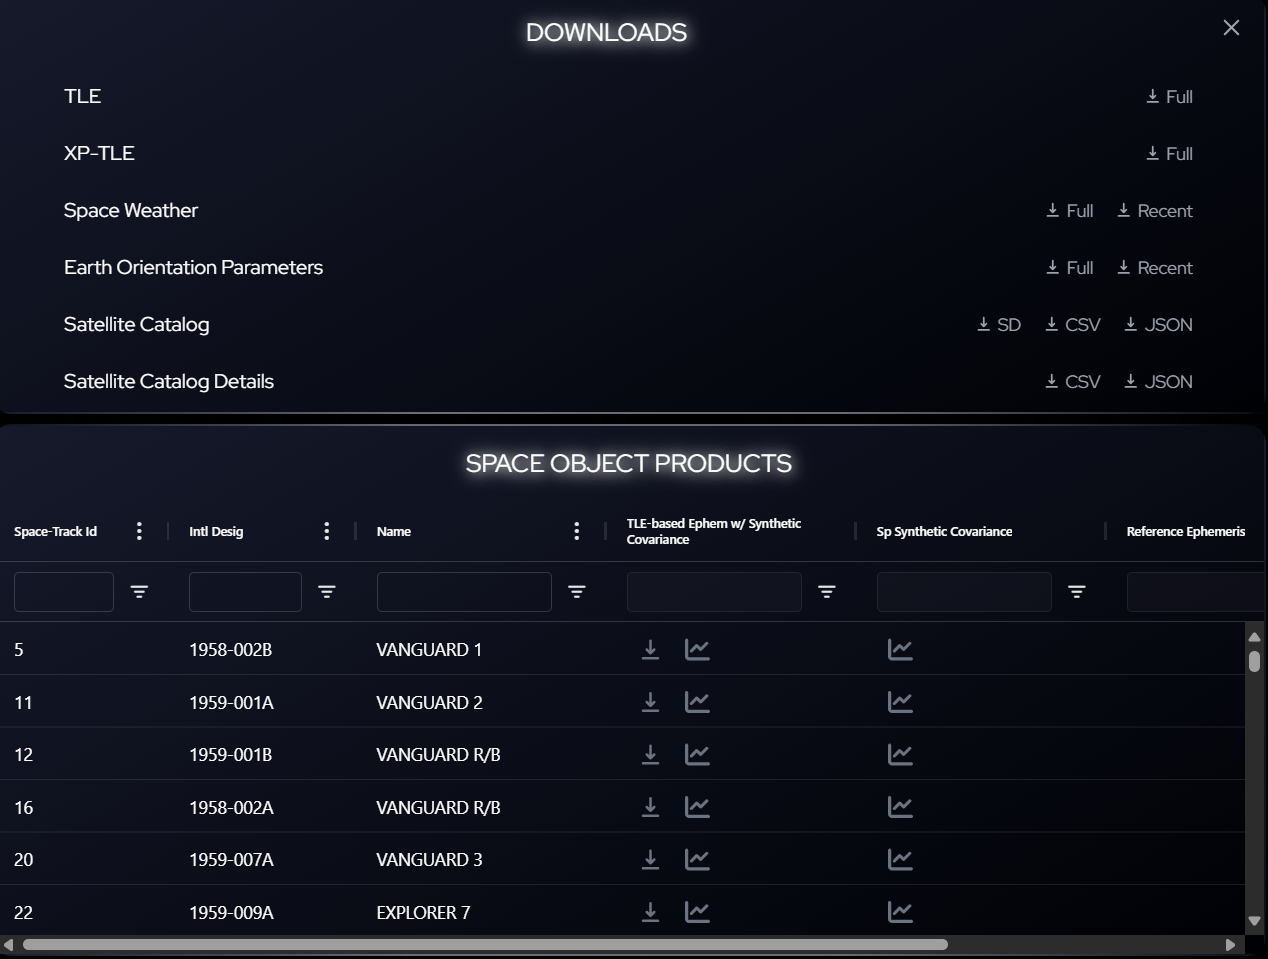This screenshot has width=1268, height=959.
Task: Click the vertical scrollbar down arrow
Action: coord(1254,921)
